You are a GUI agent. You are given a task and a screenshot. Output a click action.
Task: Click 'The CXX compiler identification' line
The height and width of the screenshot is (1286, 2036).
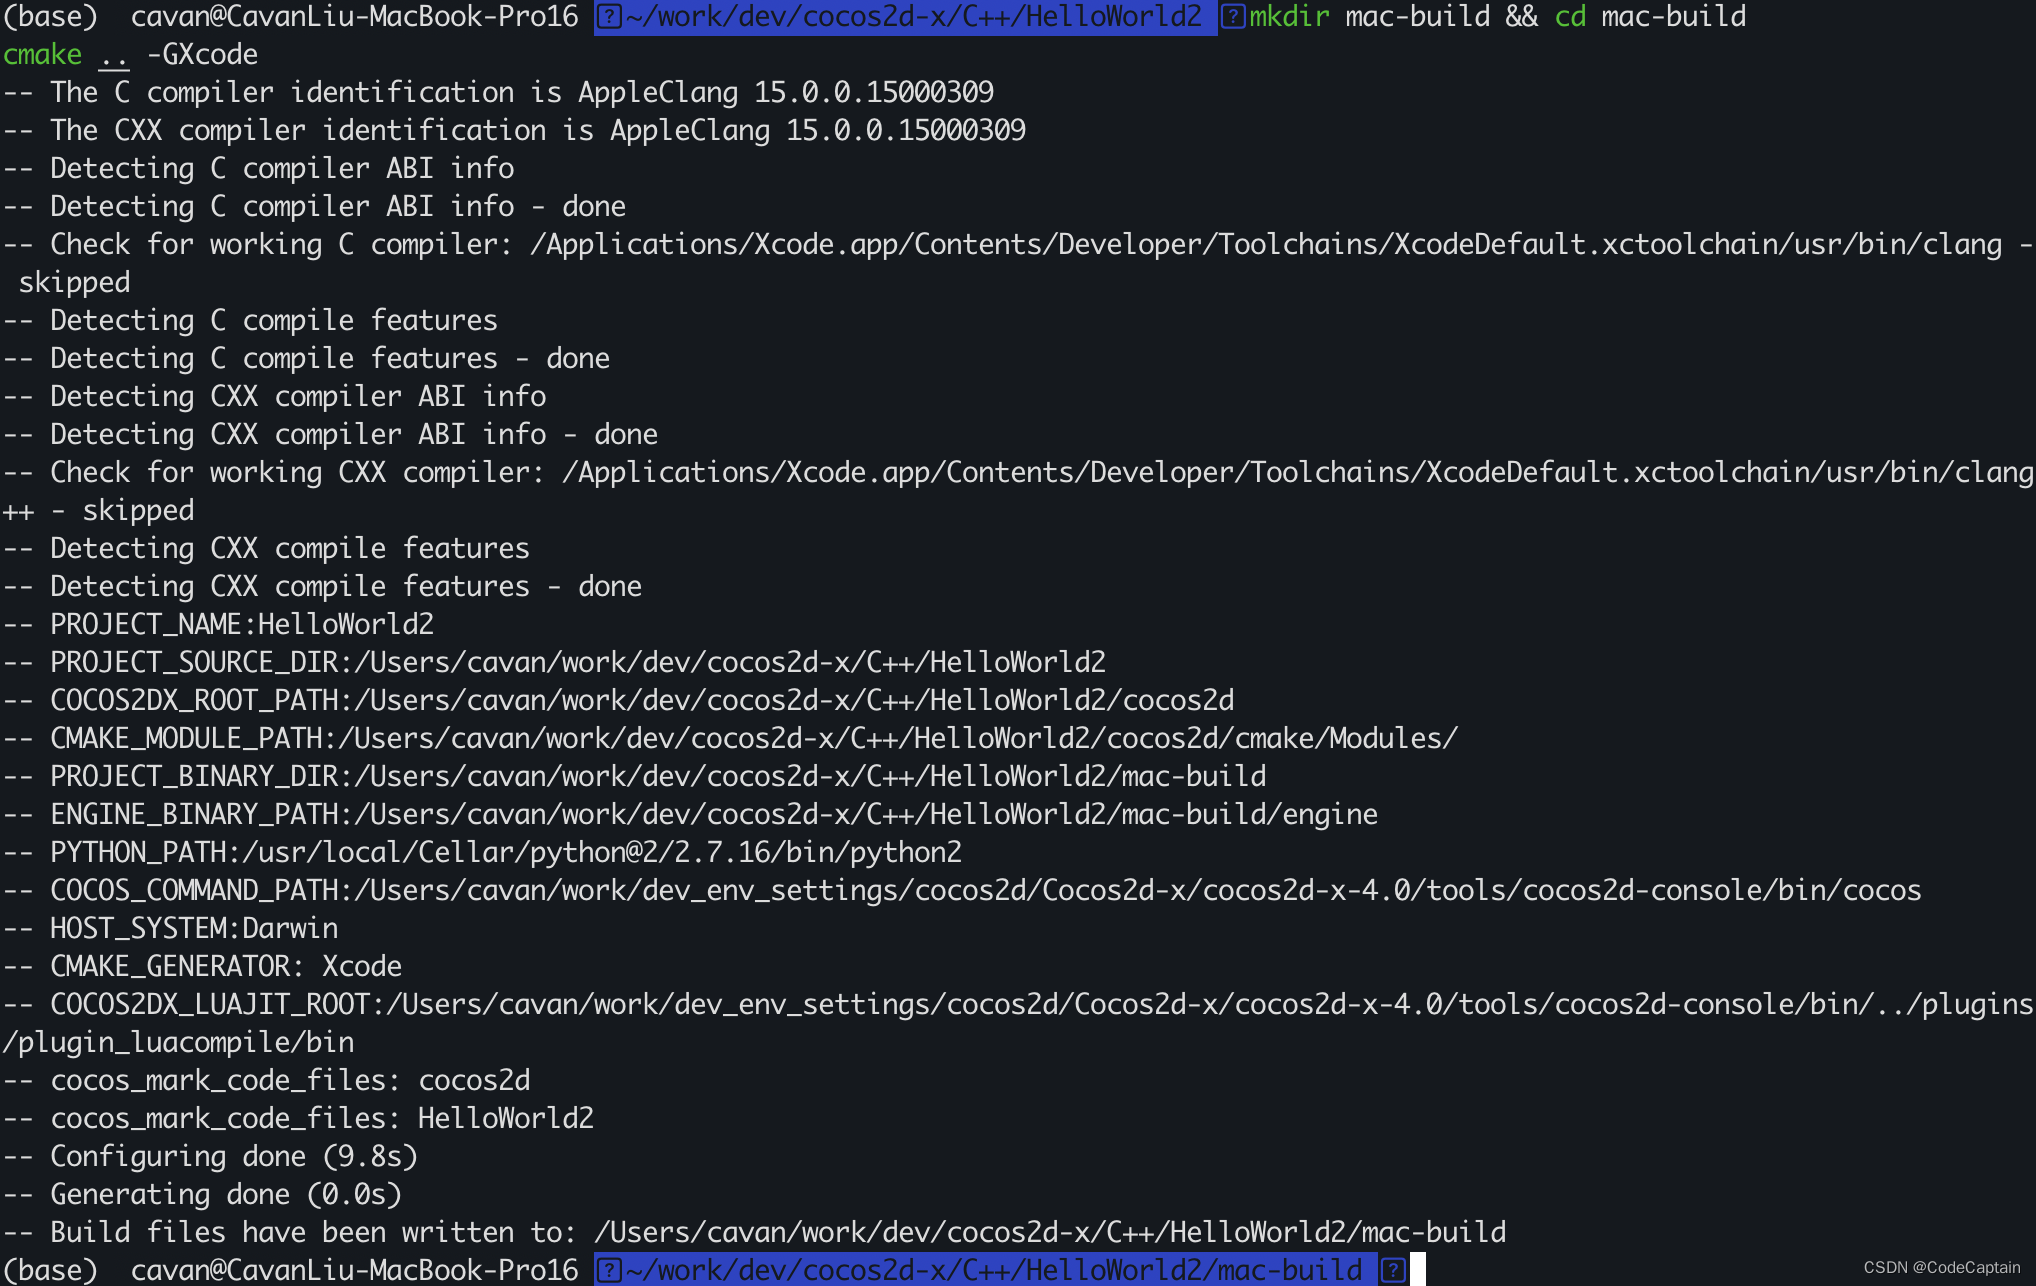(x=514, y=131)
